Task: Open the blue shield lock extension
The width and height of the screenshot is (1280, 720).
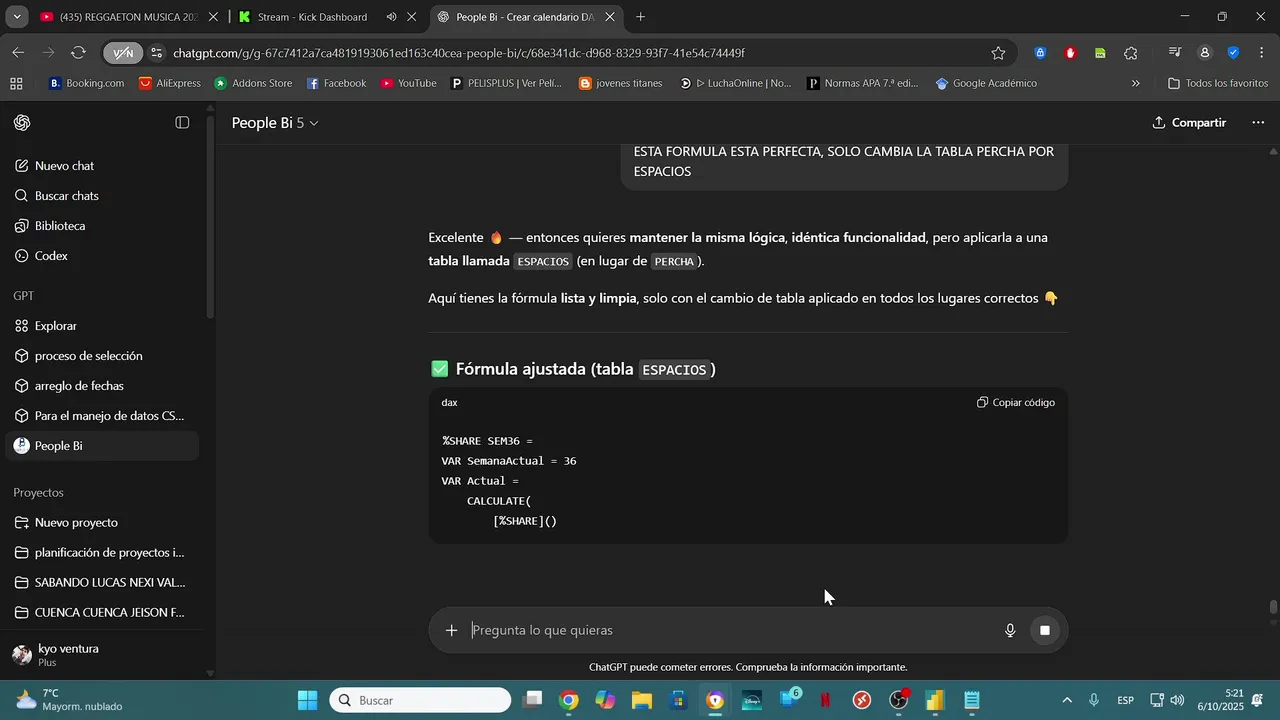Action: point(1040,53)
